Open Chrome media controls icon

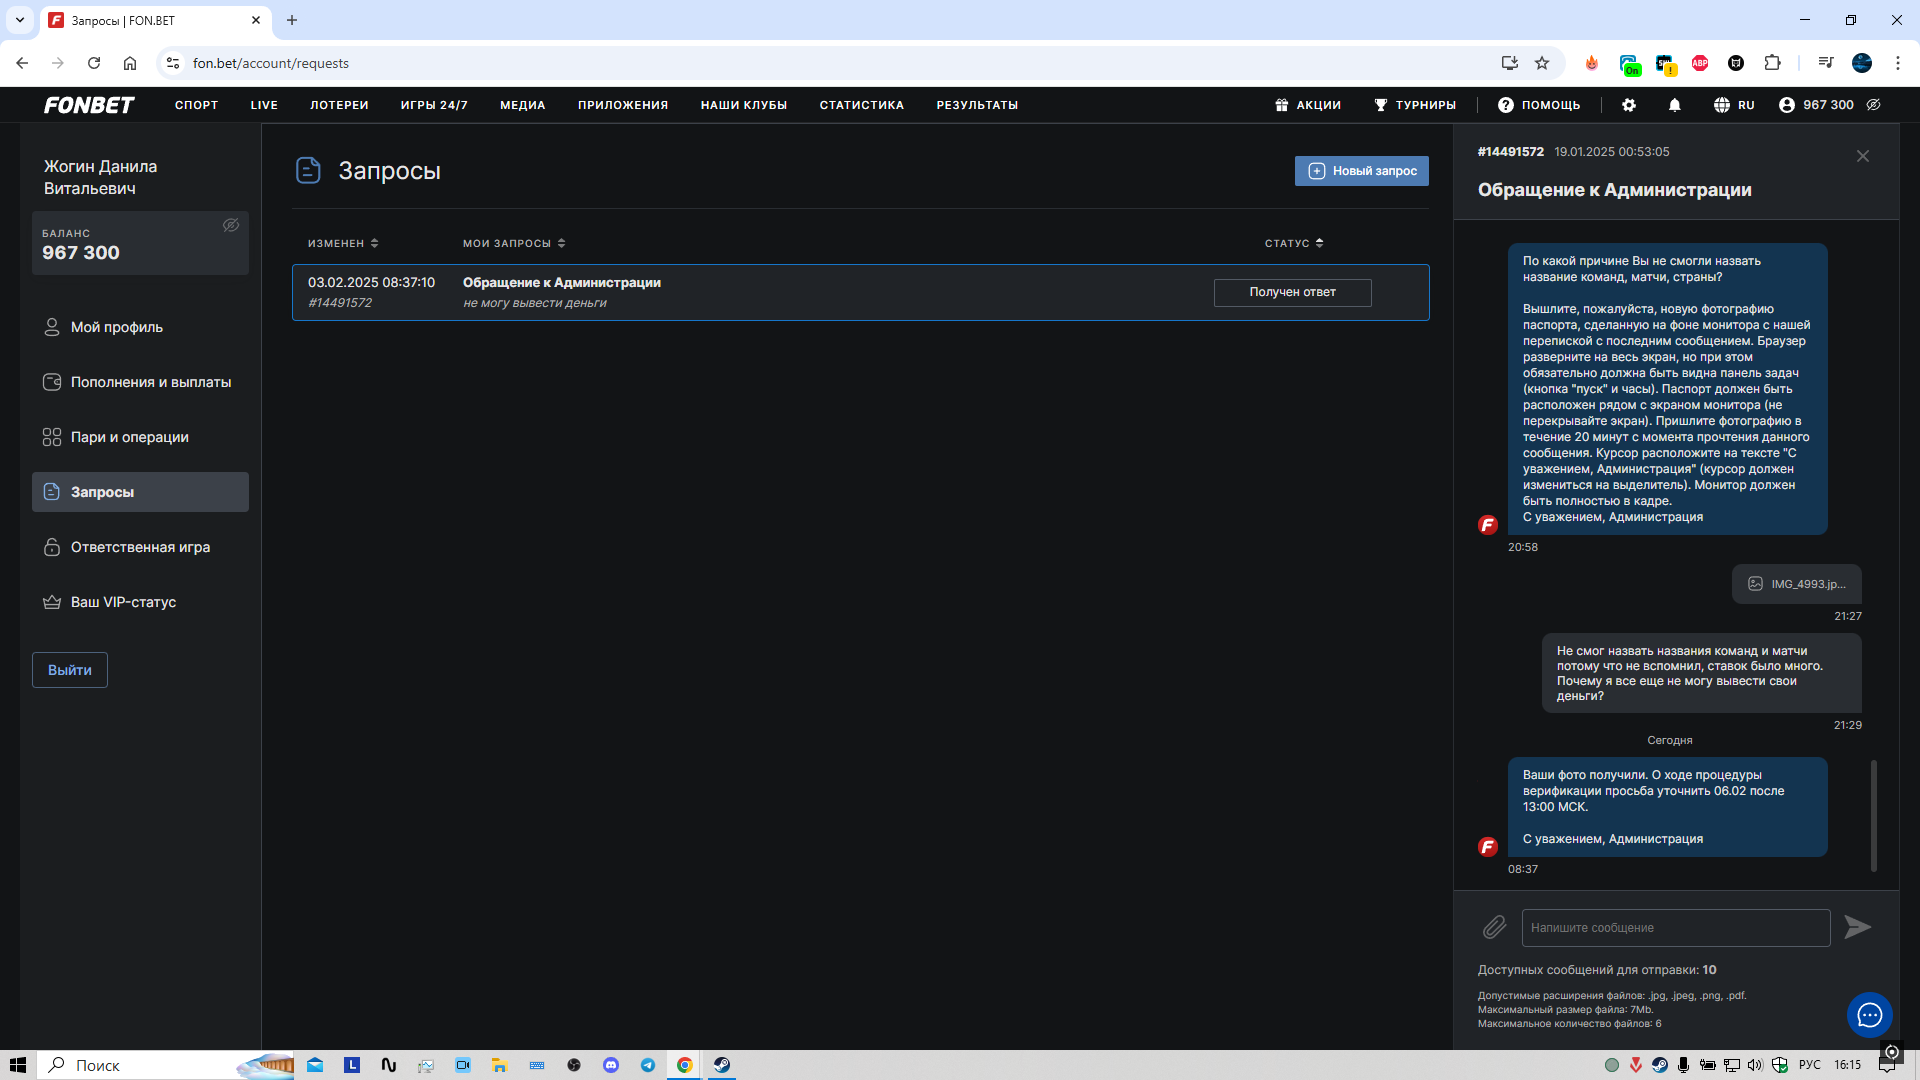click(1826, 63)
